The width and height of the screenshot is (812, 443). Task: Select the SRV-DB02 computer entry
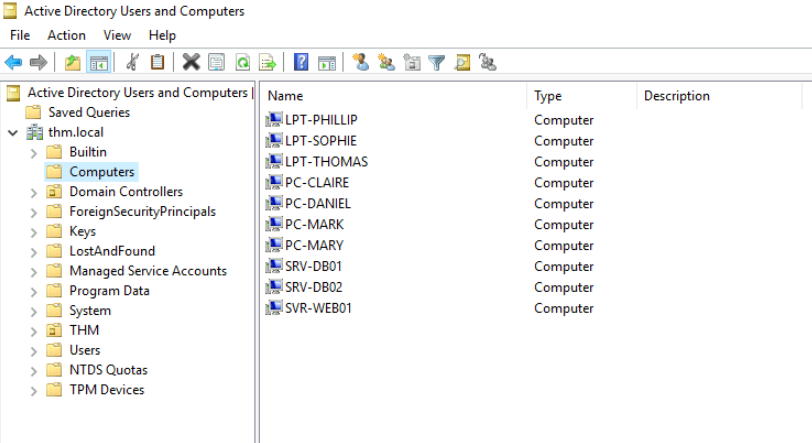[313, 287]
